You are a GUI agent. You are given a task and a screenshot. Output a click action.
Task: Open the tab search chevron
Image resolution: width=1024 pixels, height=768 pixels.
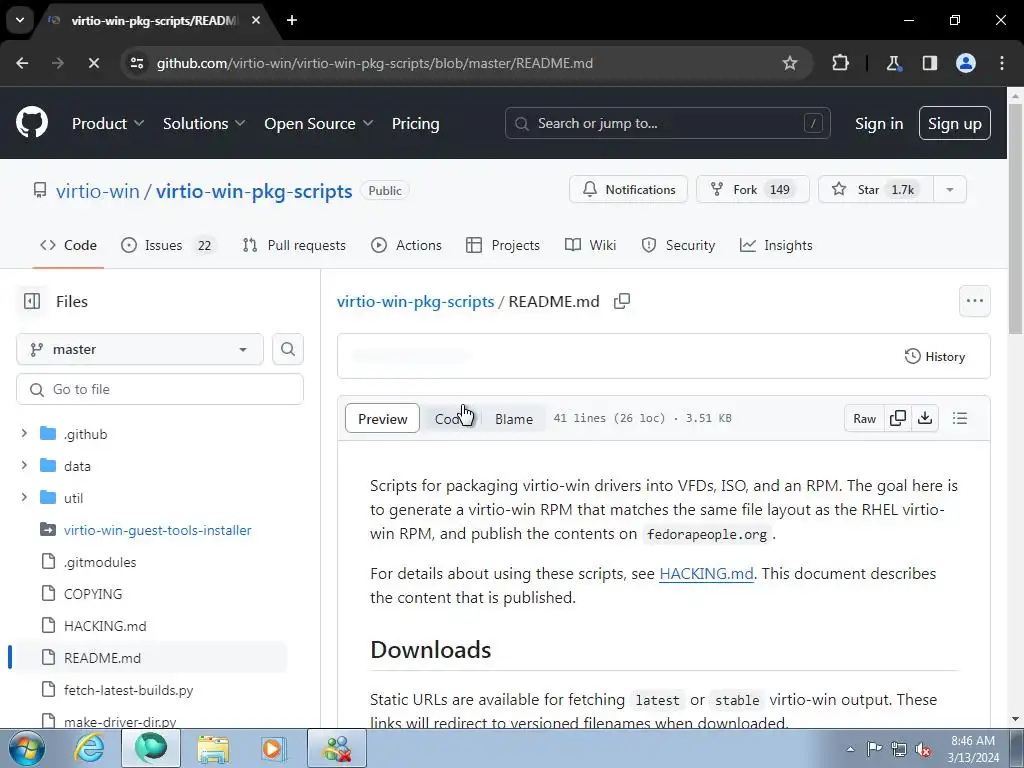point(20,20)
